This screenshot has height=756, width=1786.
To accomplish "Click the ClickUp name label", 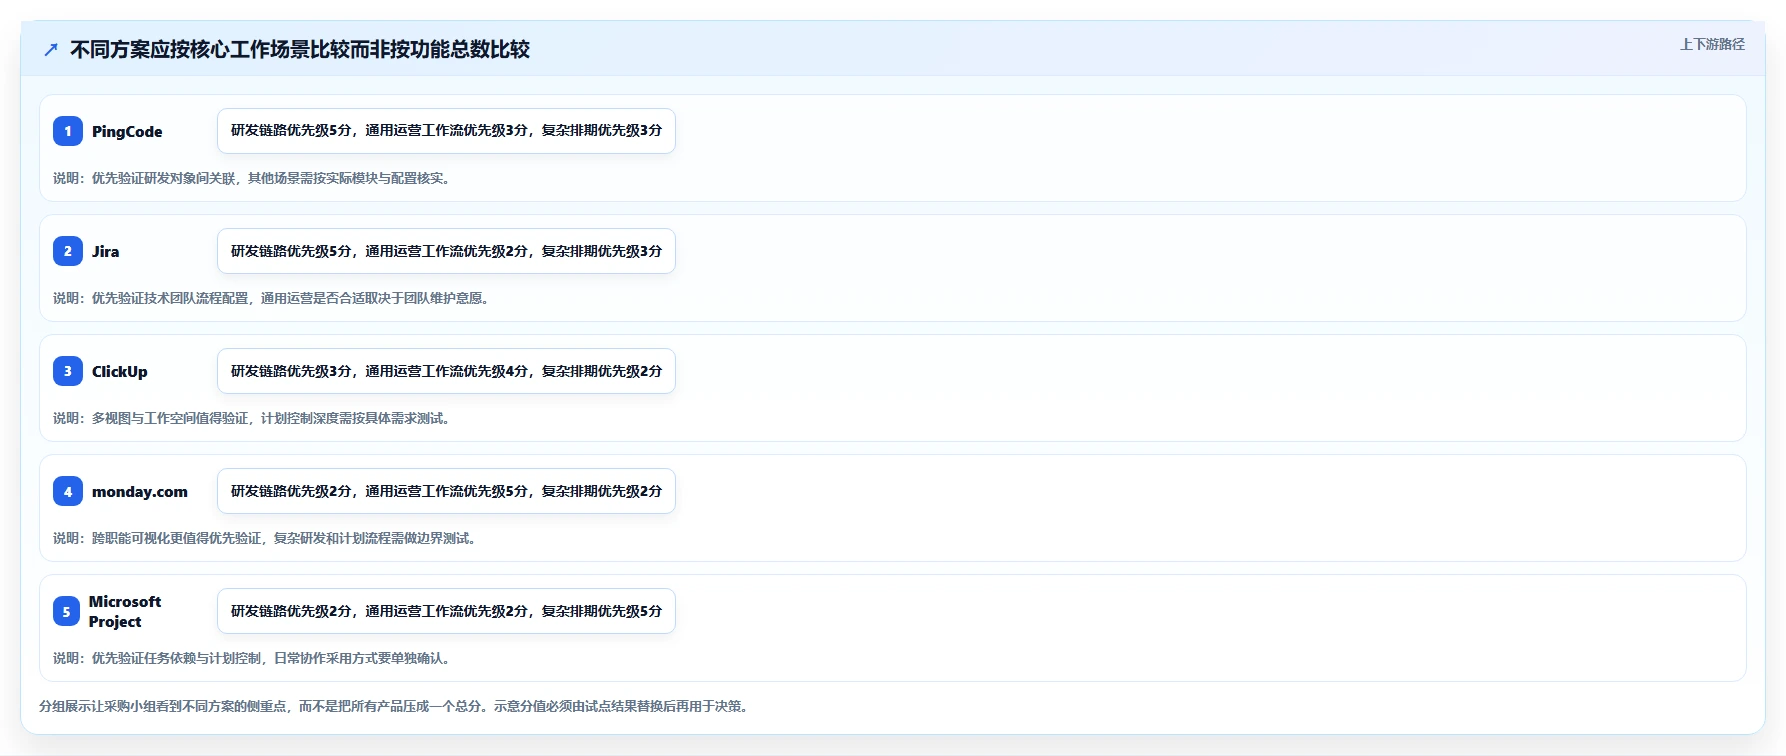I will click(x=119, y=371).
